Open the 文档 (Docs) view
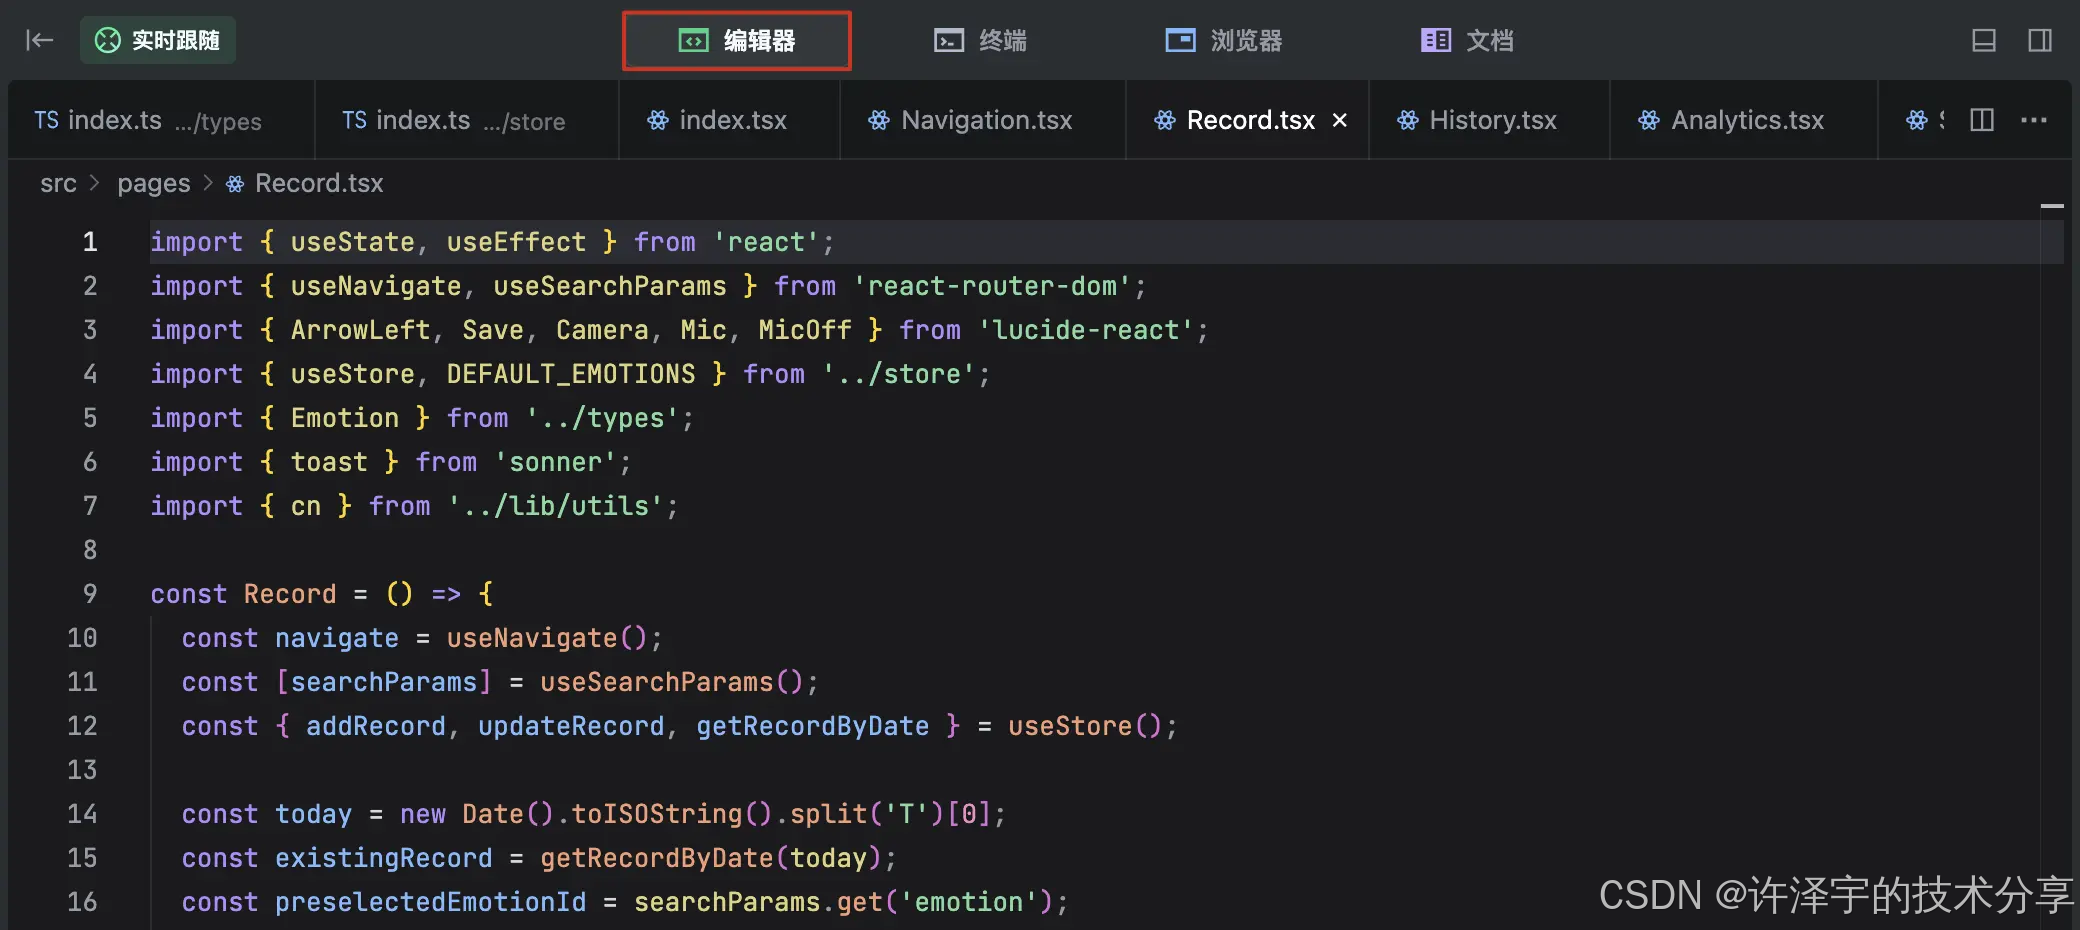This screenshot has height=930, width=2080. click(1464, 40)
